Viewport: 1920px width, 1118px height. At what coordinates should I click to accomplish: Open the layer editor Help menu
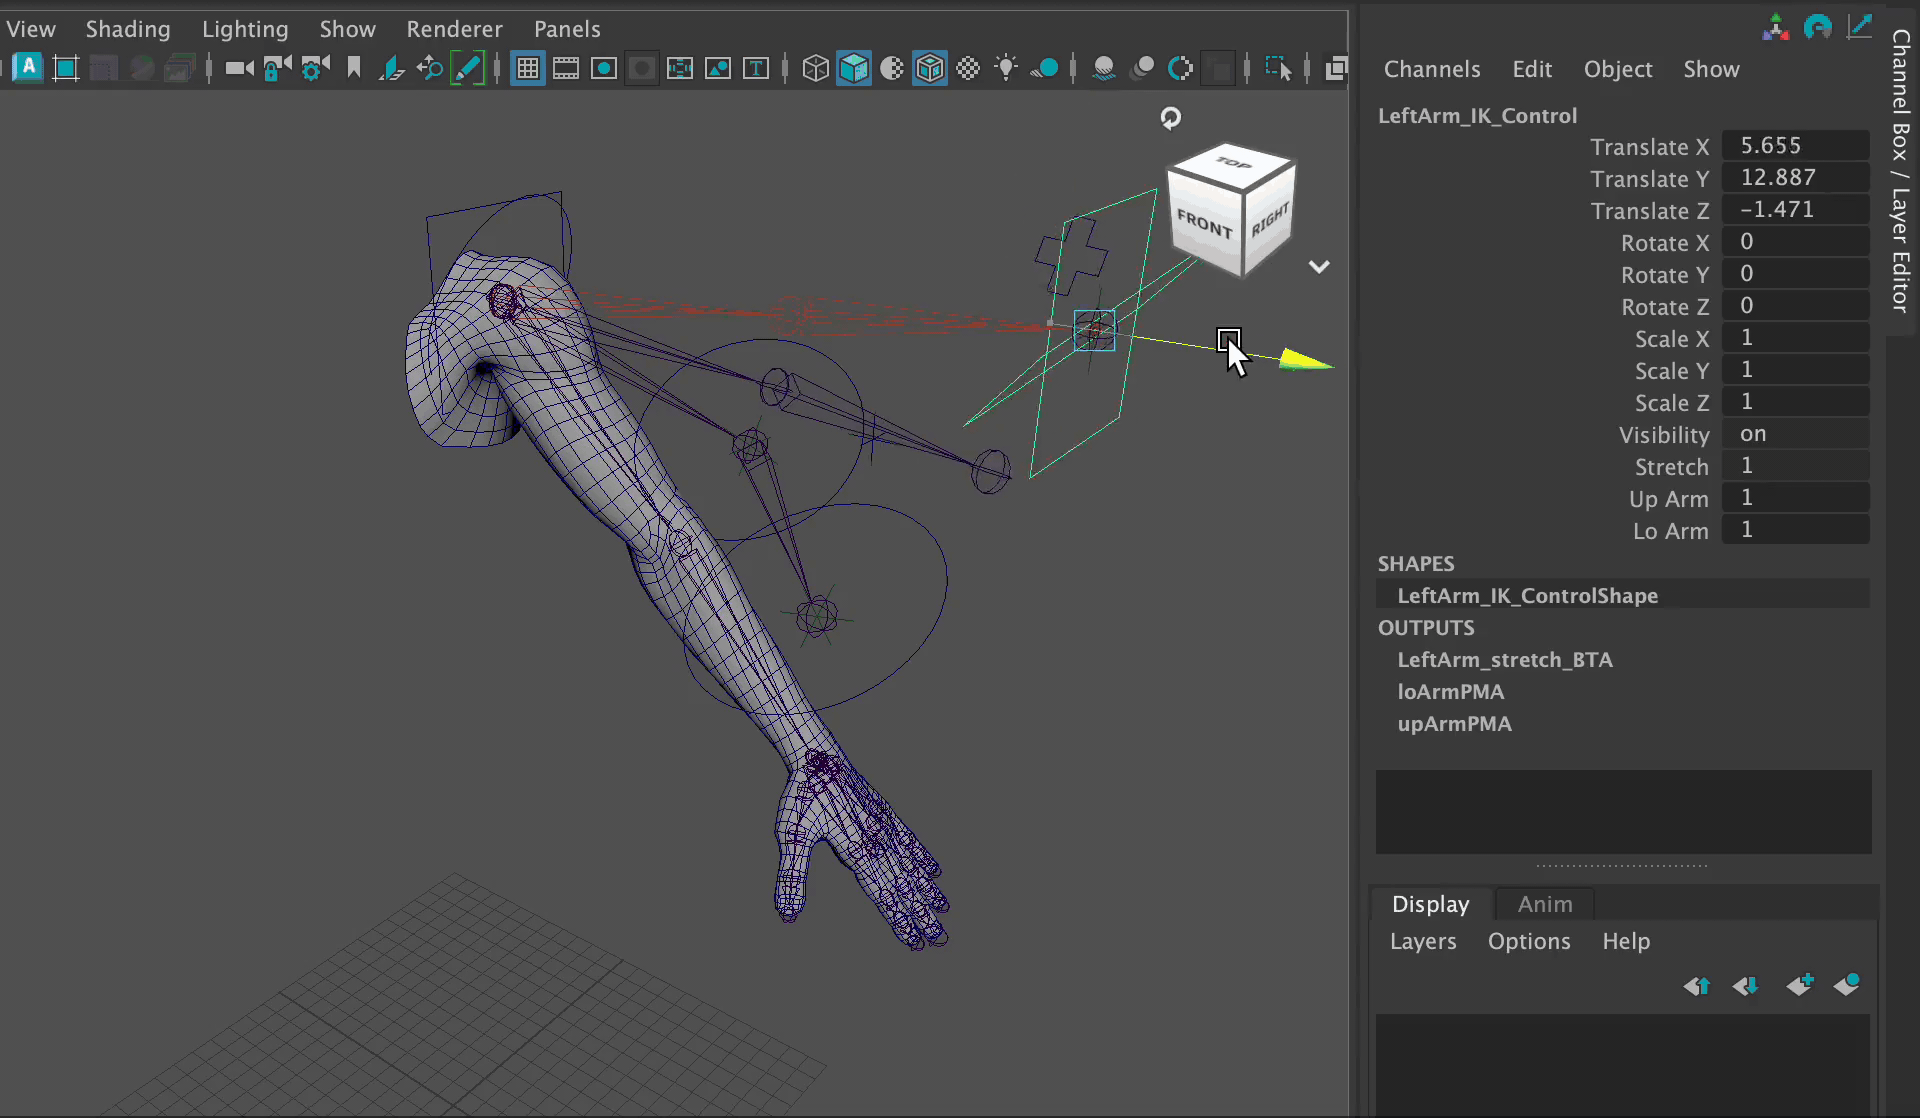(1626, 941)
